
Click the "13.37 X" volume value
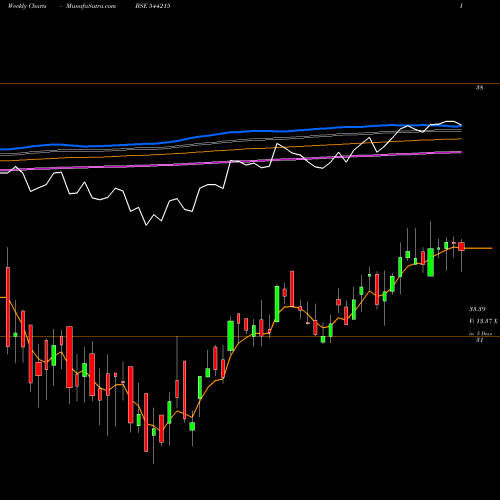click(x=487, y=321)
